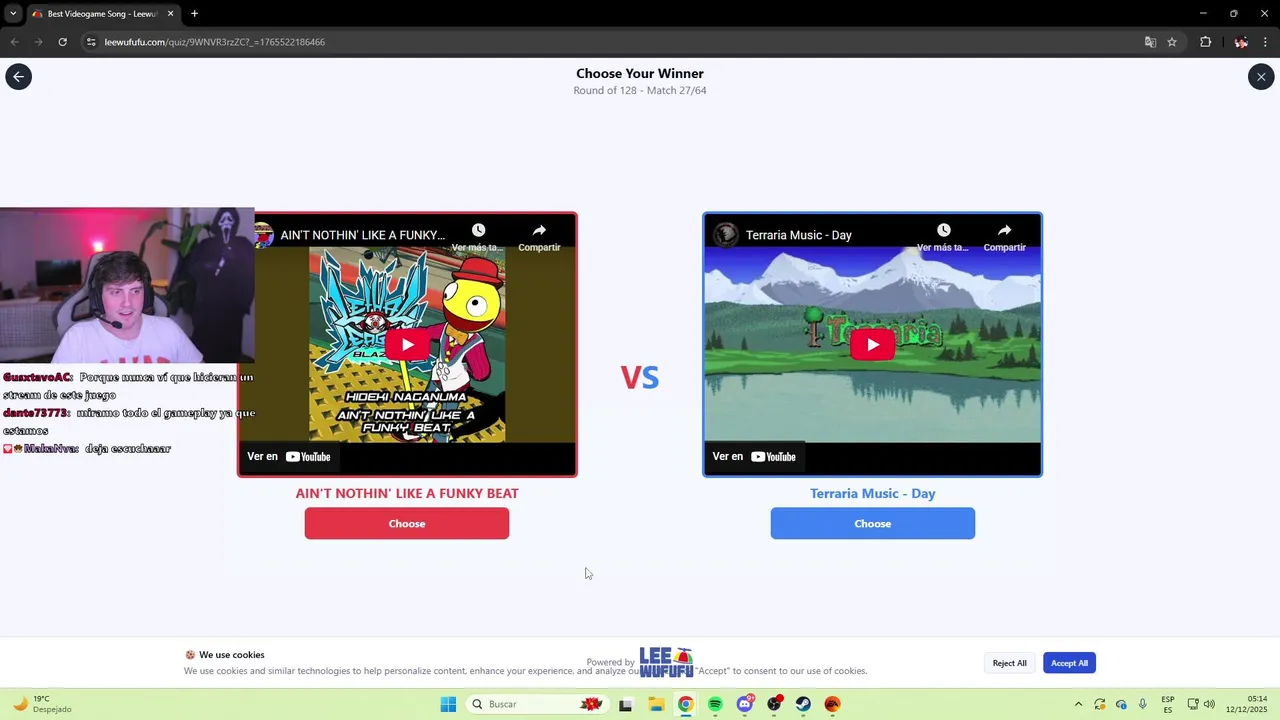Image resolution: width=1280 pixels, height=720 pixels.
Task: Switch to Chrome in the taskbar
Action: (685, 704)
